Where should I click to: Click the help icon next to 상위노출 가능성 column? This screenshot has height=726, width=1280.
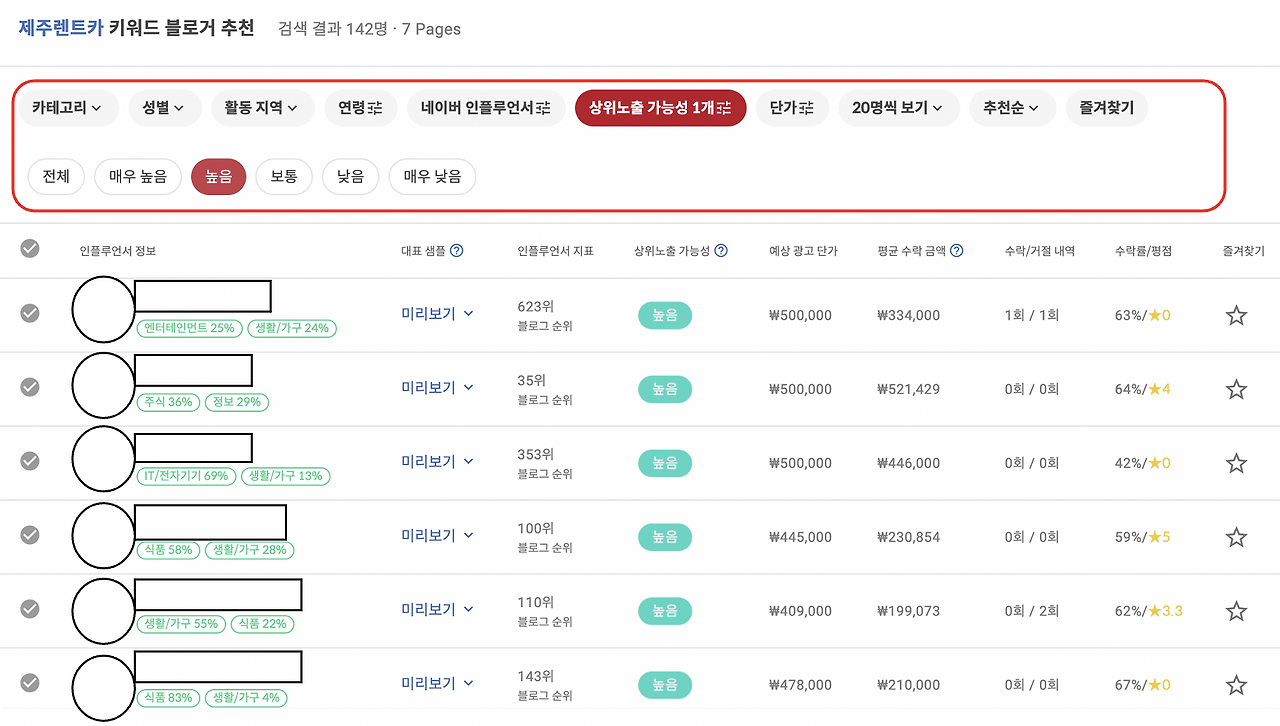[x=722, y=251]
